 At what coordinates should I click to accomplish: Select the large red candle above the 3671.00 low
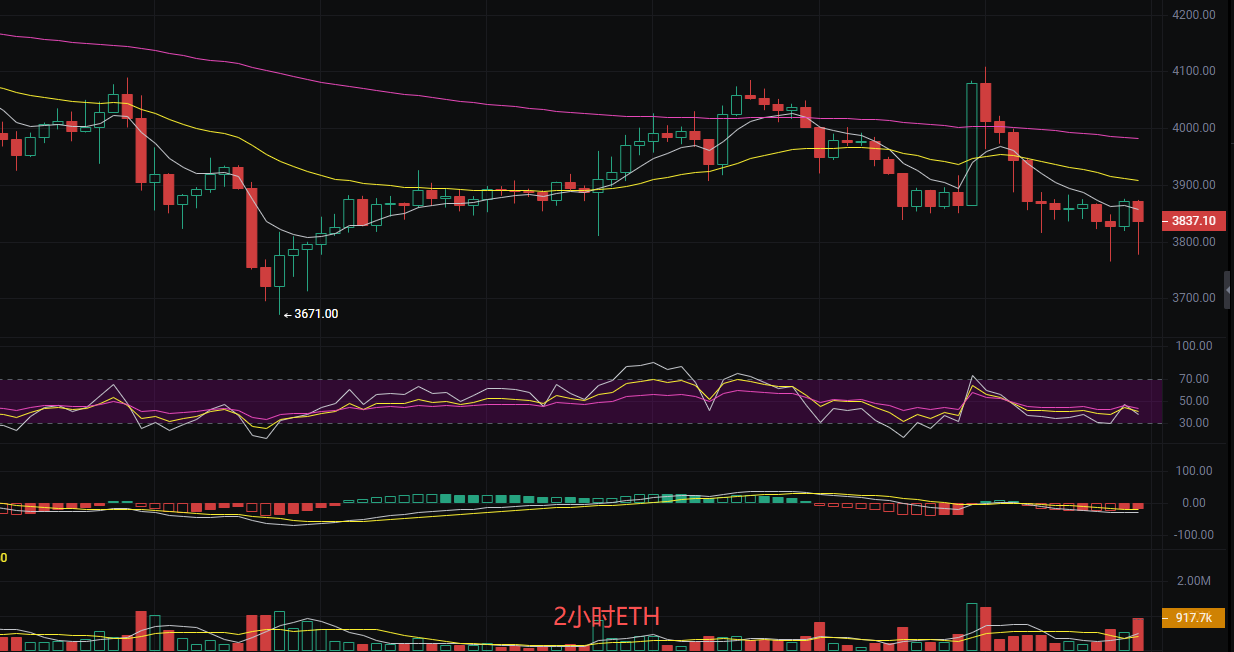[252, 228]
